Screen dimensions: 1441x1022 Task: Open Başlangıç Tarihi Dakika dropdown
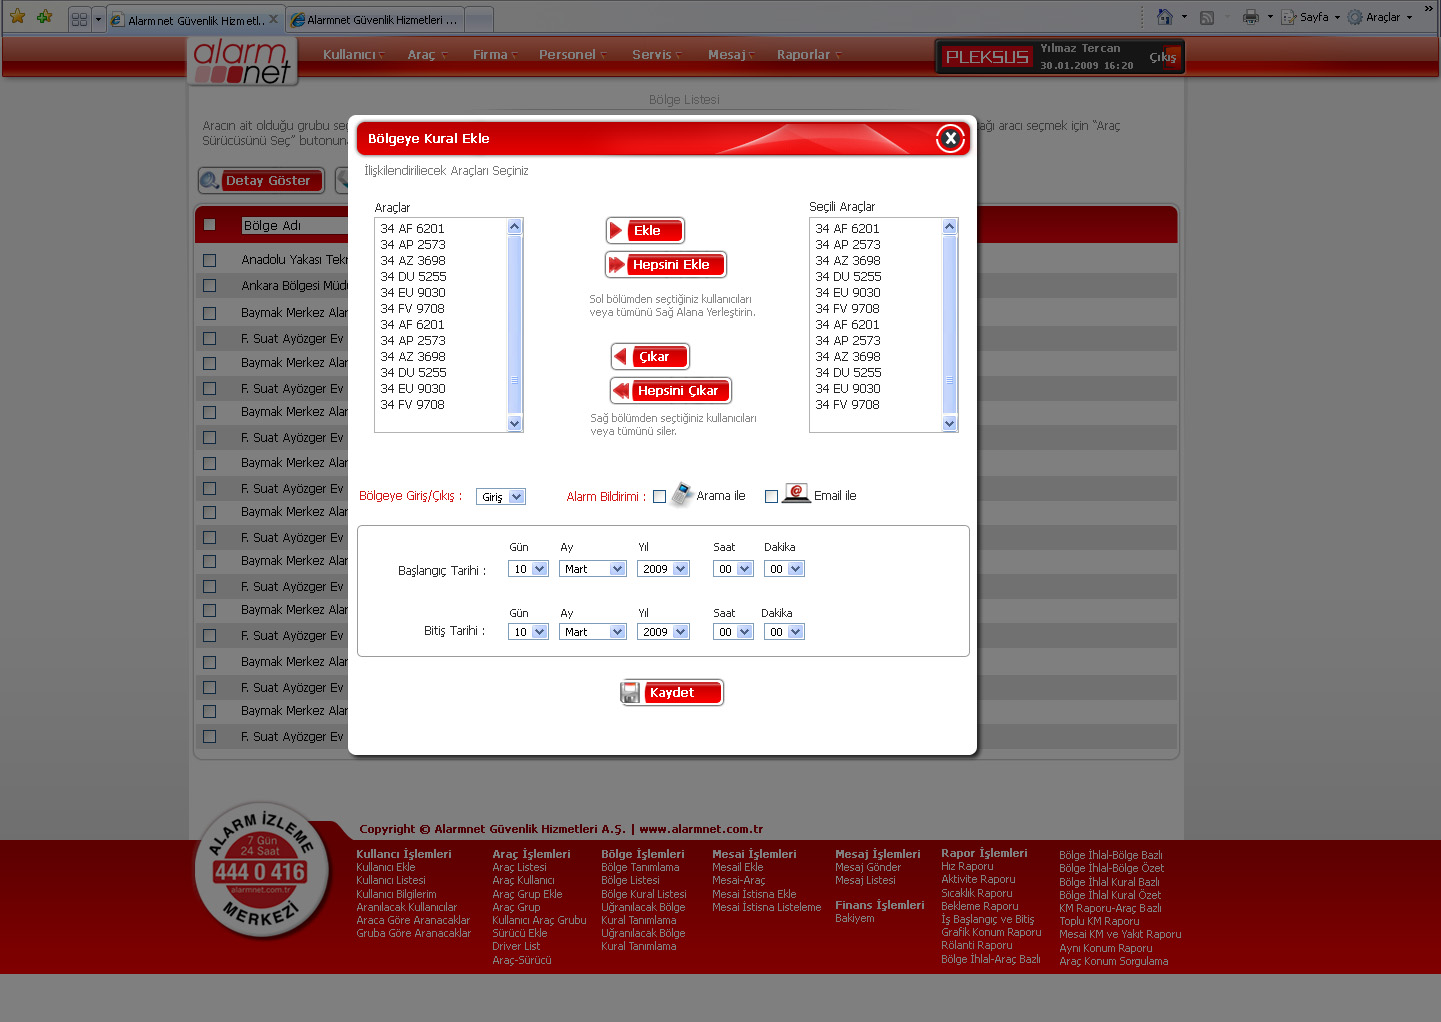785,569
